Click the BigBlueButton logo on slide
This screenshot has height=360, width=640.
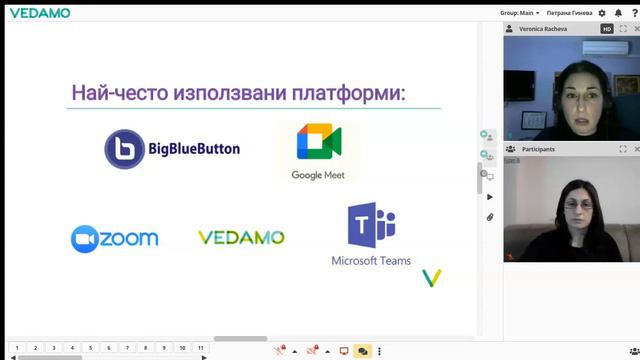coord(172,149)
